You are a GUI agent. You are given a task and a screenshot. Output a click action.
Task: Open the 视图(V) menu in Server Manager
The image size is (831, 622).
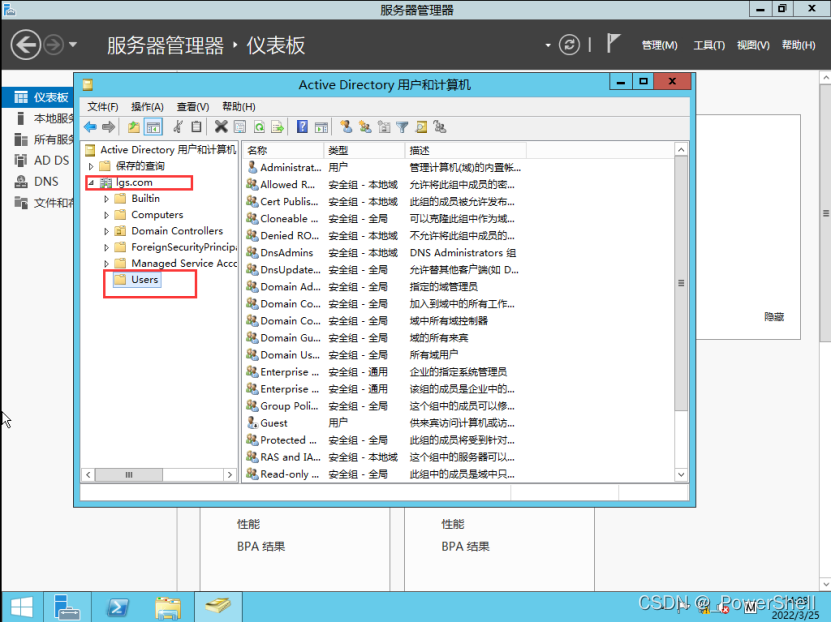coord(753,45)
